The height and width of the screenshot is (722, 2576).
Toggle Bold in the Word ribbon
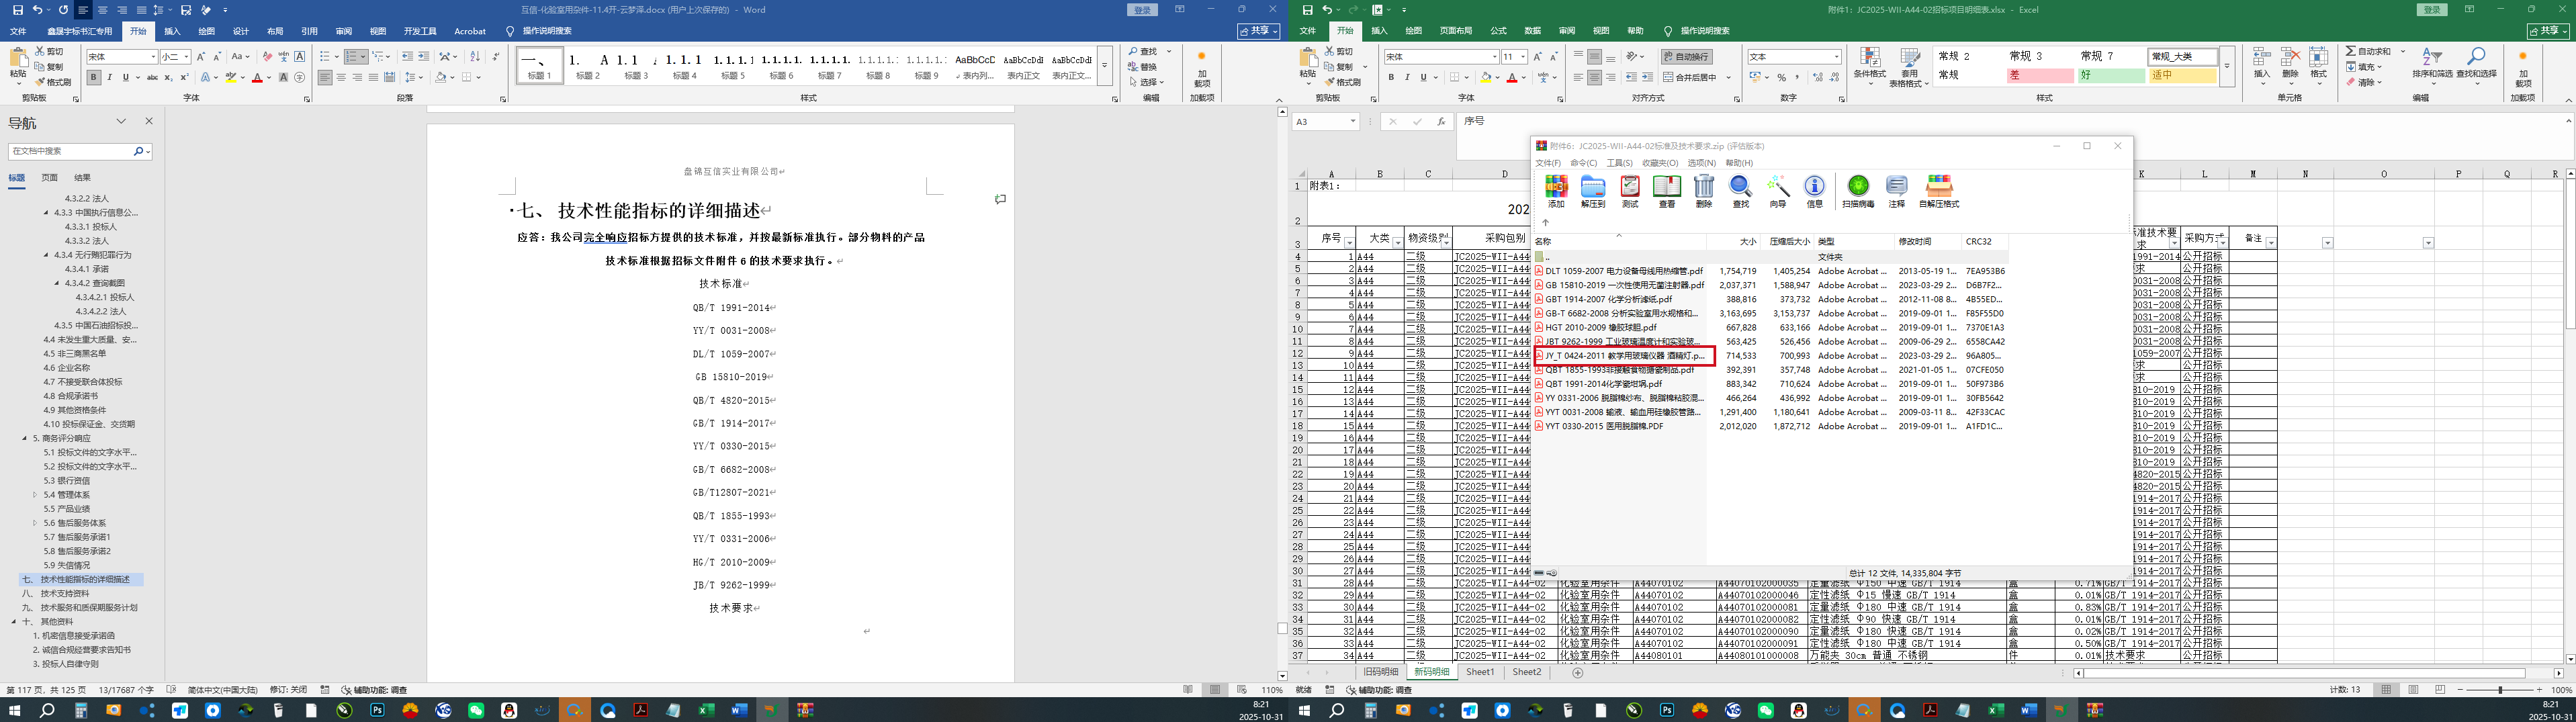pyautogui.click(x=93, y=77)
